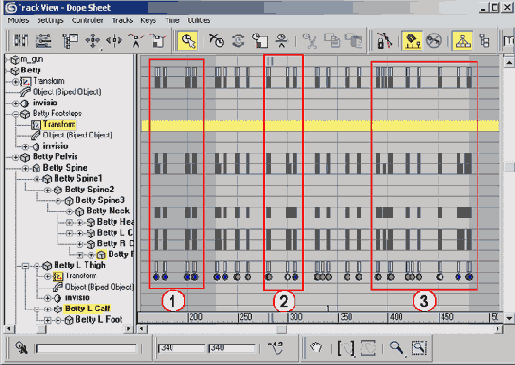
Task: Select the highlighted Transform track
Action: (x=59, y=124)
